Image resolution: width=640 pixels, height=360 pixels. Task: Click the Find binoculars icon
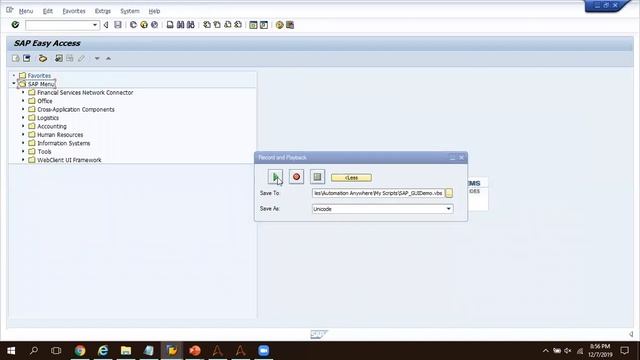pyautogui.click(x=180, y=25)
